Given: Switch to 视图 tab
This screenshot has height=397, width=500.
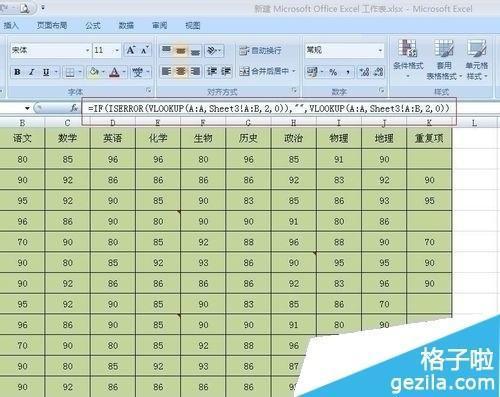Looking at the screenshot, I should pos(193,25).
